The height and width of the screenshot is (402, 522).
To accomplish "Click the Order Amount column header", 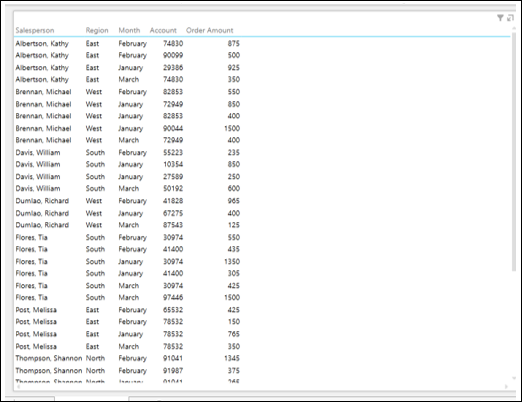I will (210, 30).
